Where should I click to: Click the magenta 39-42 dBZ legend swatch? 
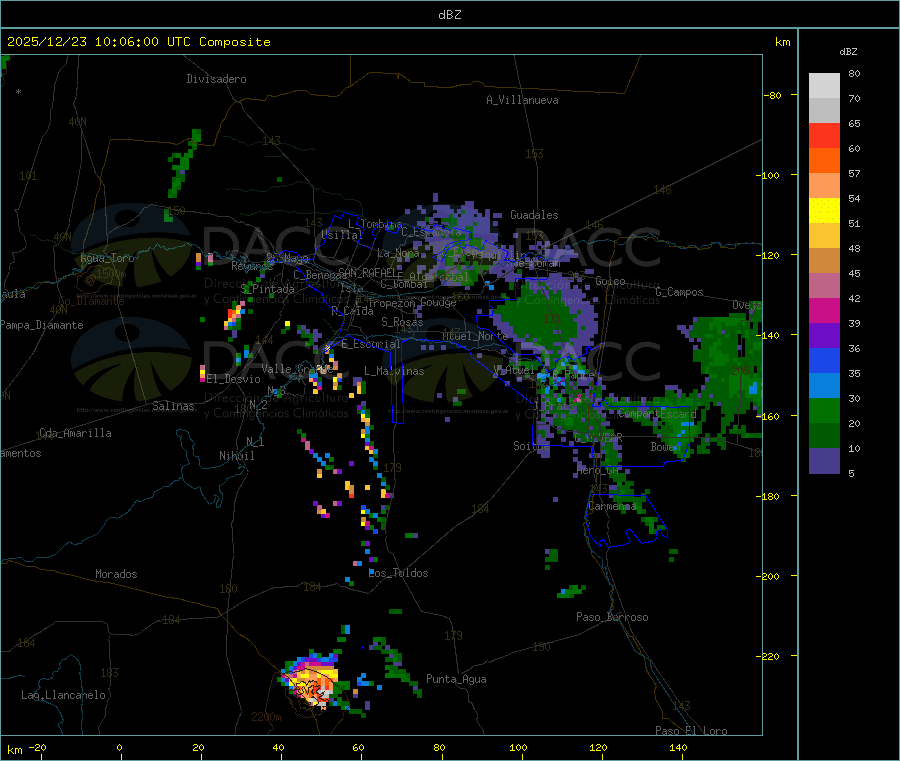point(824,310)
